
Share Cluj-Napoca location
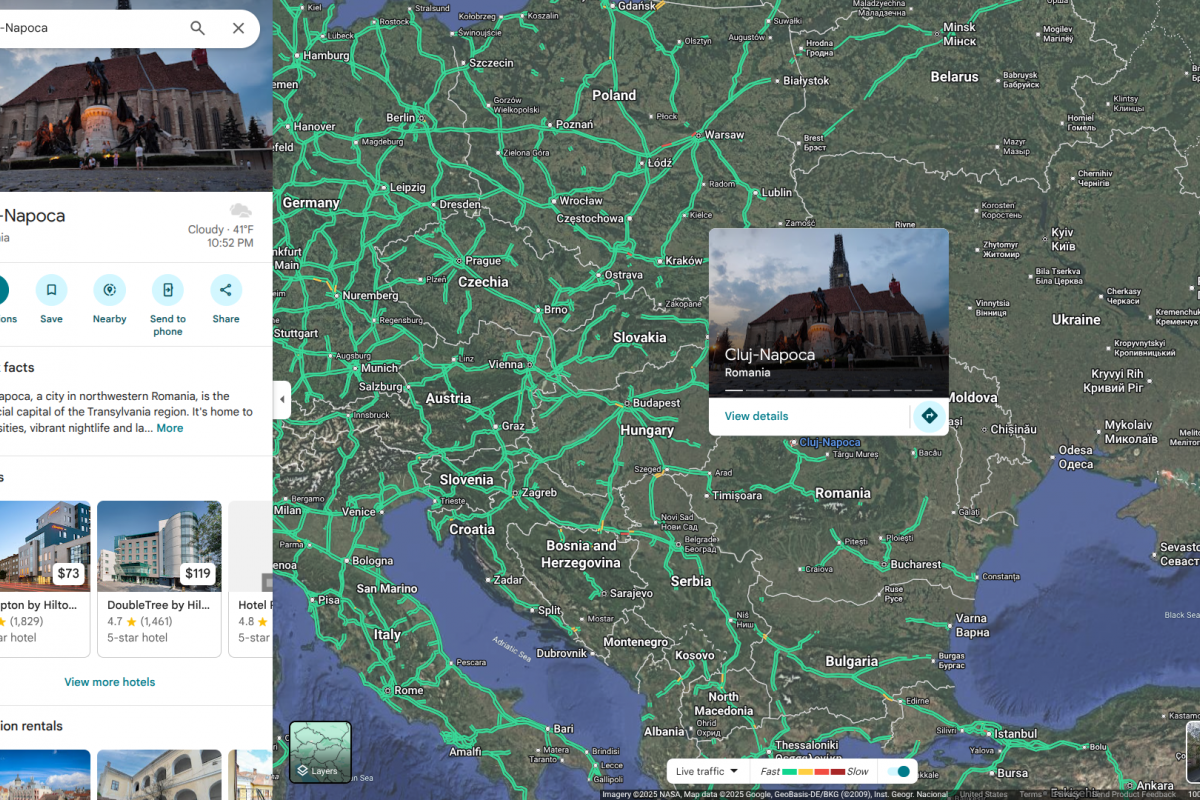(226, 290)
